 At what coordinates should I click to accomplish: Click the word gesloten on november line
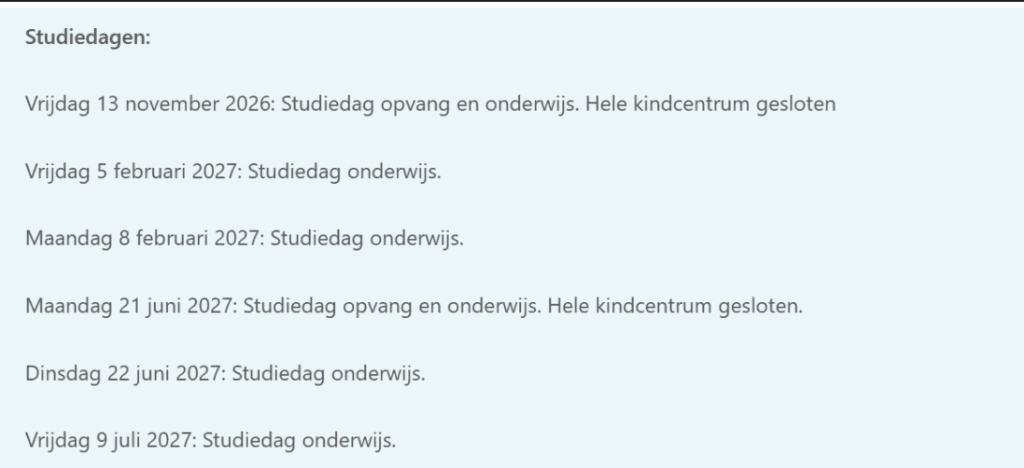[796, 104]
